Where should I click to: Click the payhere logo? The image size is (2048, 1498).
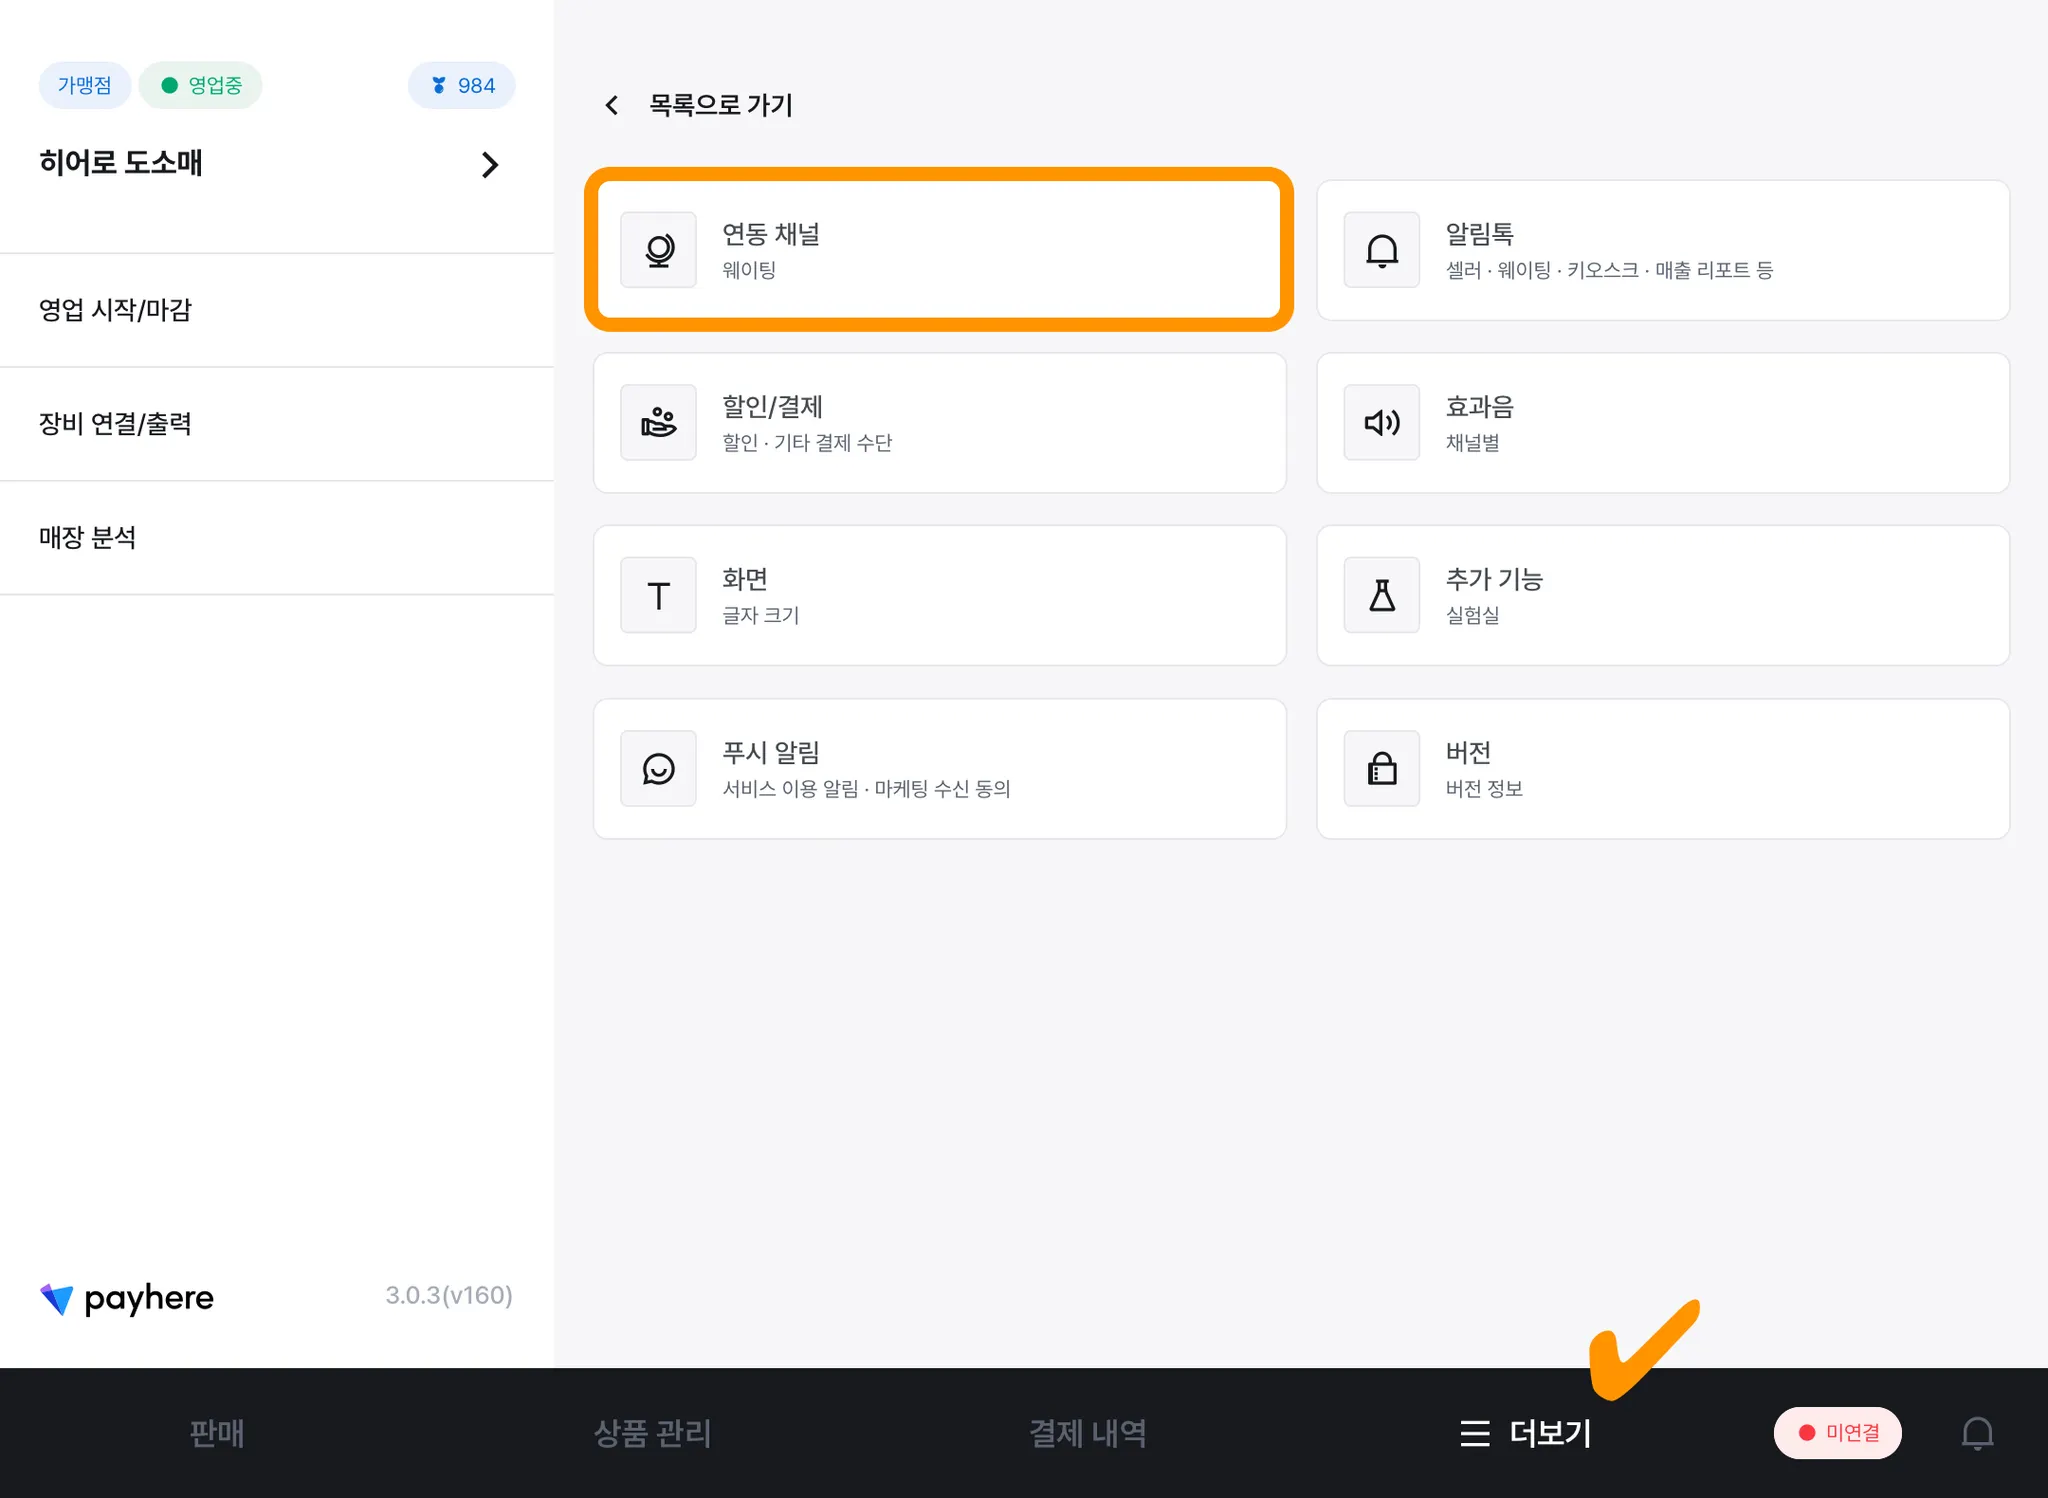(x=127, y=1298)
